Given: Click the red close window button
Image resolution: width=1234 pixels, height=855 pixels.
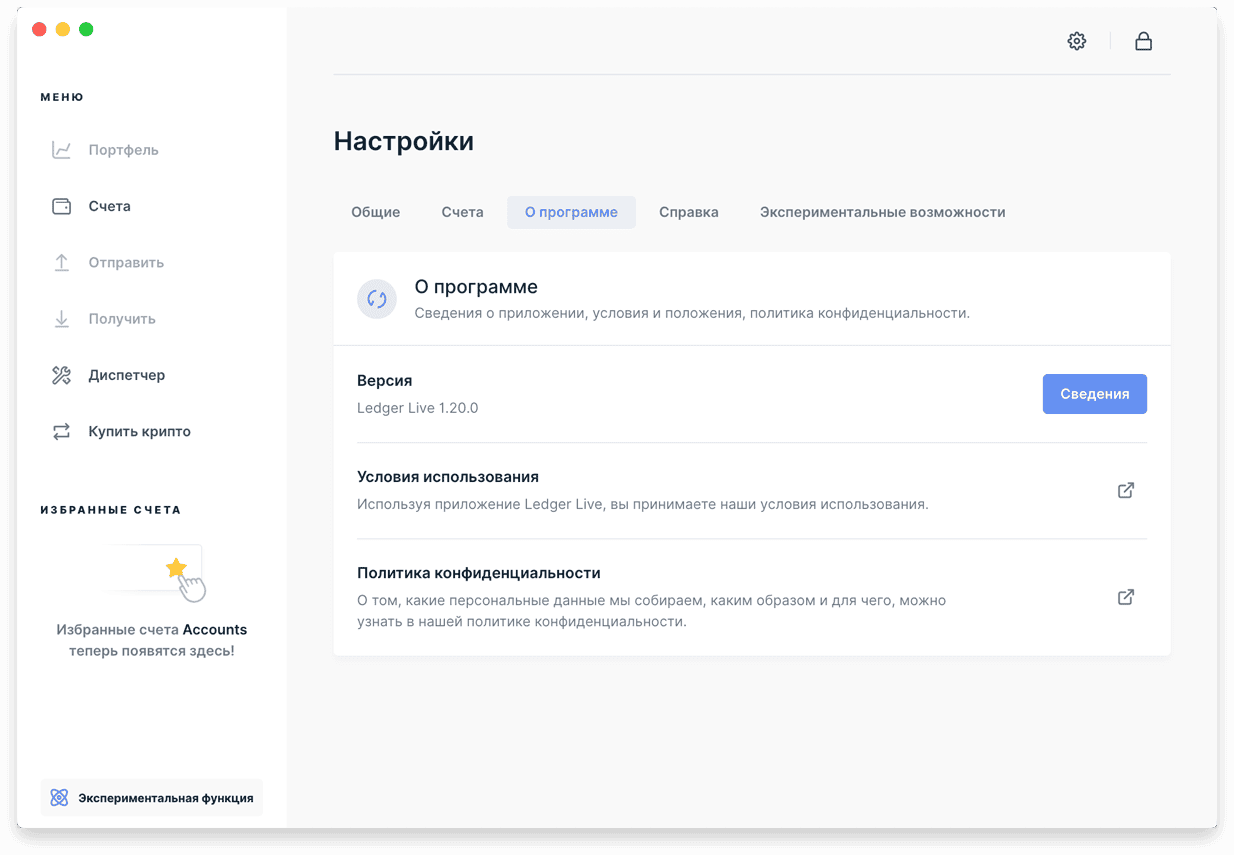Looking at the screenshot, I should [40, 29].
